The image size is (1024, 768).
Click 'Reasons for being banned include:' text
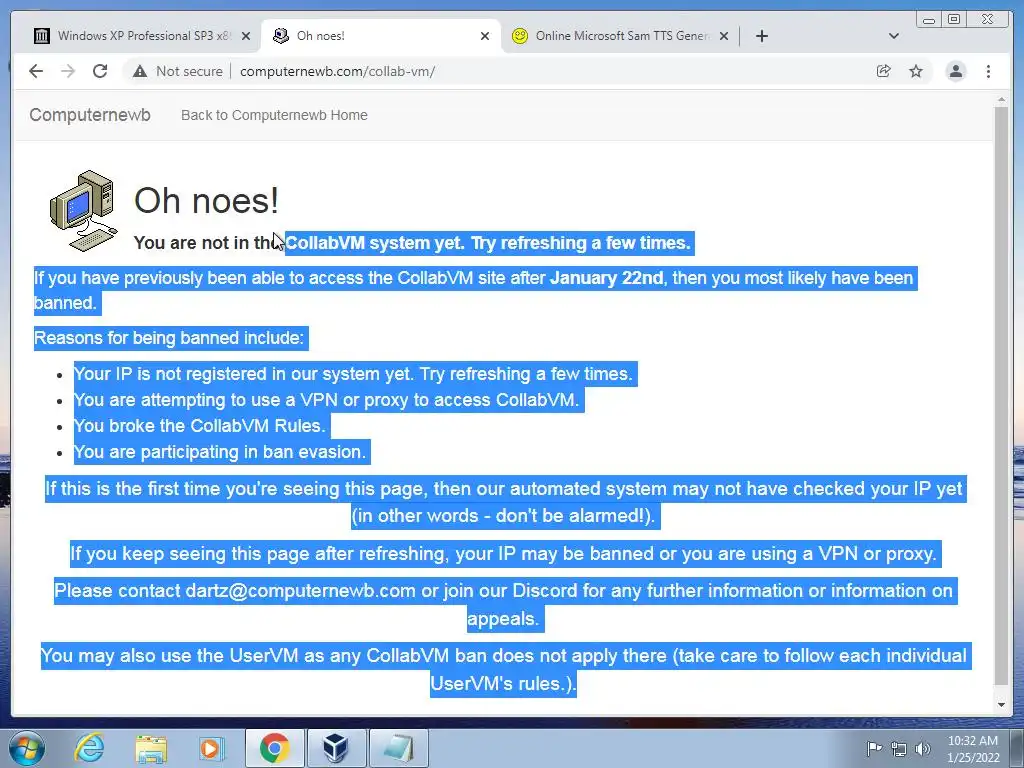click(x=168, y=338)
